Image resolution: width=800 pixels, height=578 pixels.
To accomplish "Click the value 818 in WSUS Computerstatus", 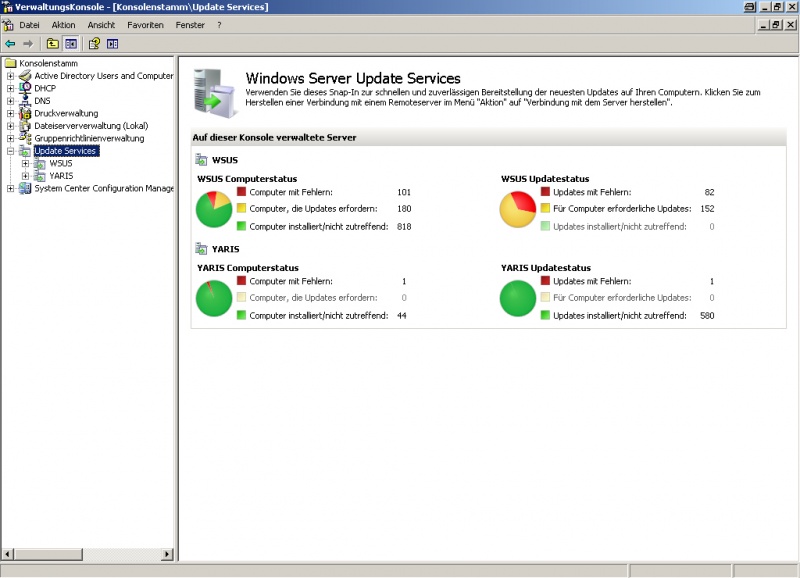I will pos(404,227).
